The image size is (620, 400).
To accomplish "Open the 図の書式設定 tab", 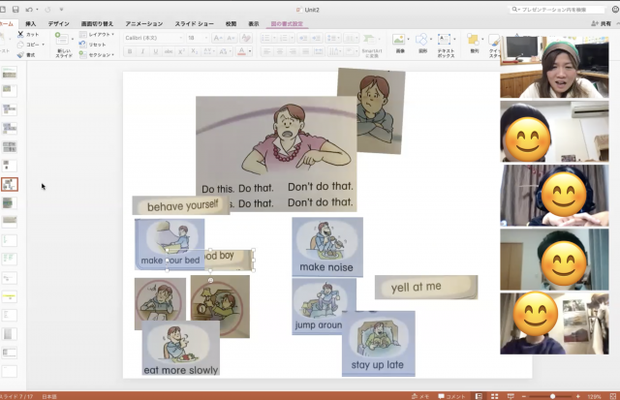I will click(287, 24).
